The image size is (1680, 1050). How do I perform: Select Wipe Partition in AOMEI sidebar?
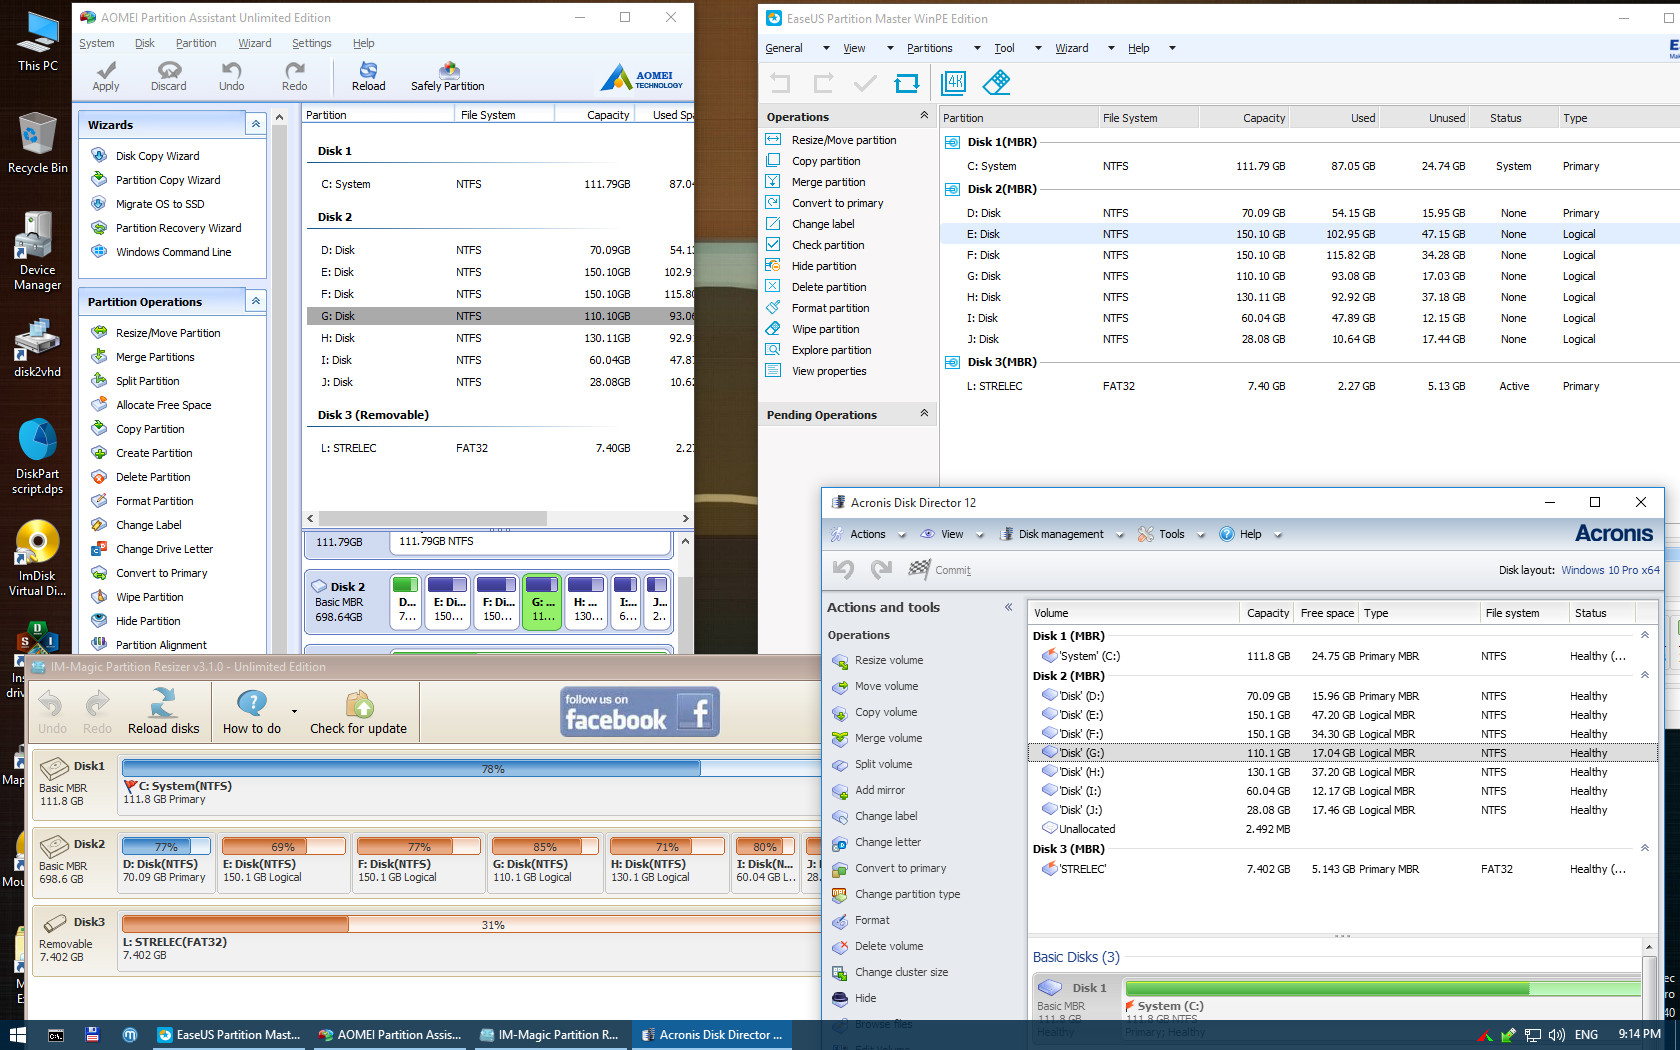click(149, 597)
